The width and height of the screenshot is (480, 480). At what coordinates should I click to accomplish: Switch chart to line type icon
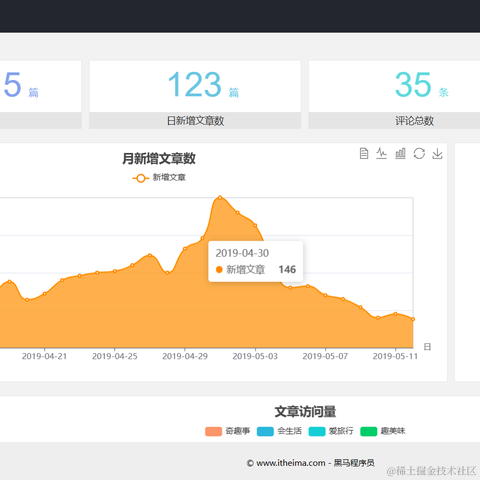(x=382, y=154)
